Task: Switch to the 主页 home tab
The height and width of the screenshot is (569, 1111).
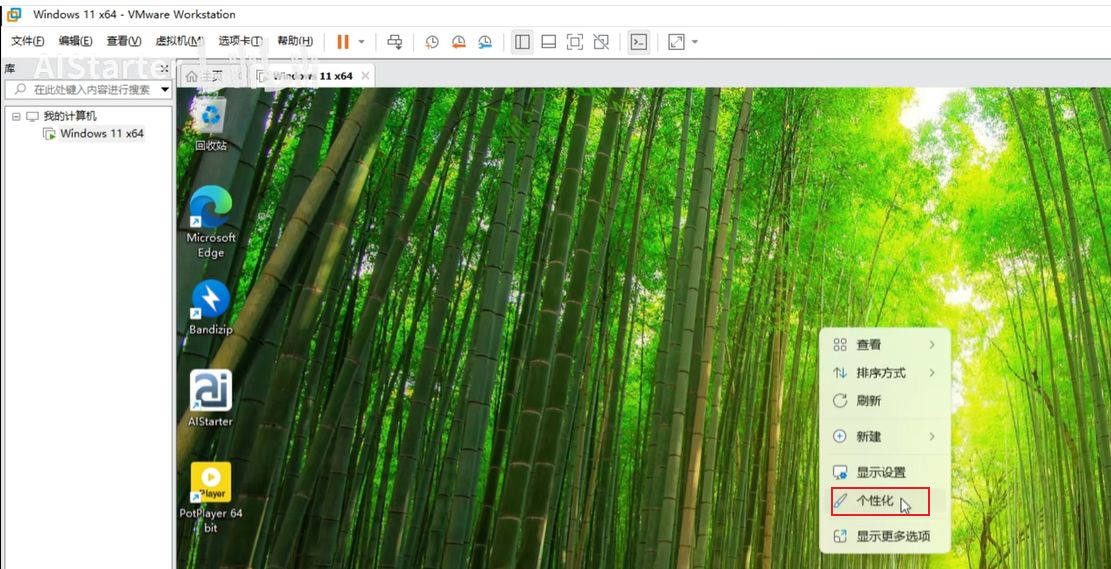Action: tap(204, 76)
